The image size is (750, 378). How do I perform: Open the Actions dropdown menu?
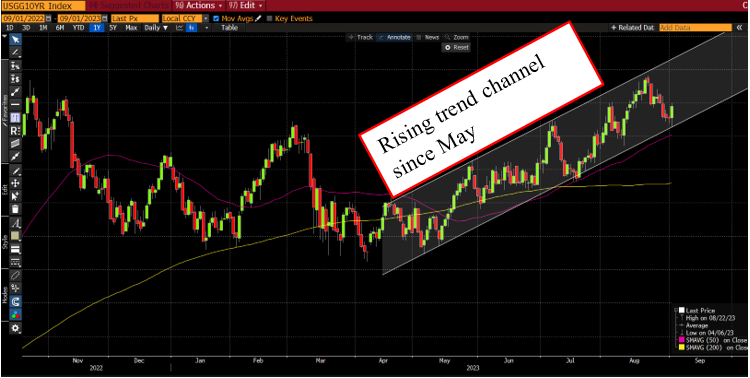coord(199,6)
